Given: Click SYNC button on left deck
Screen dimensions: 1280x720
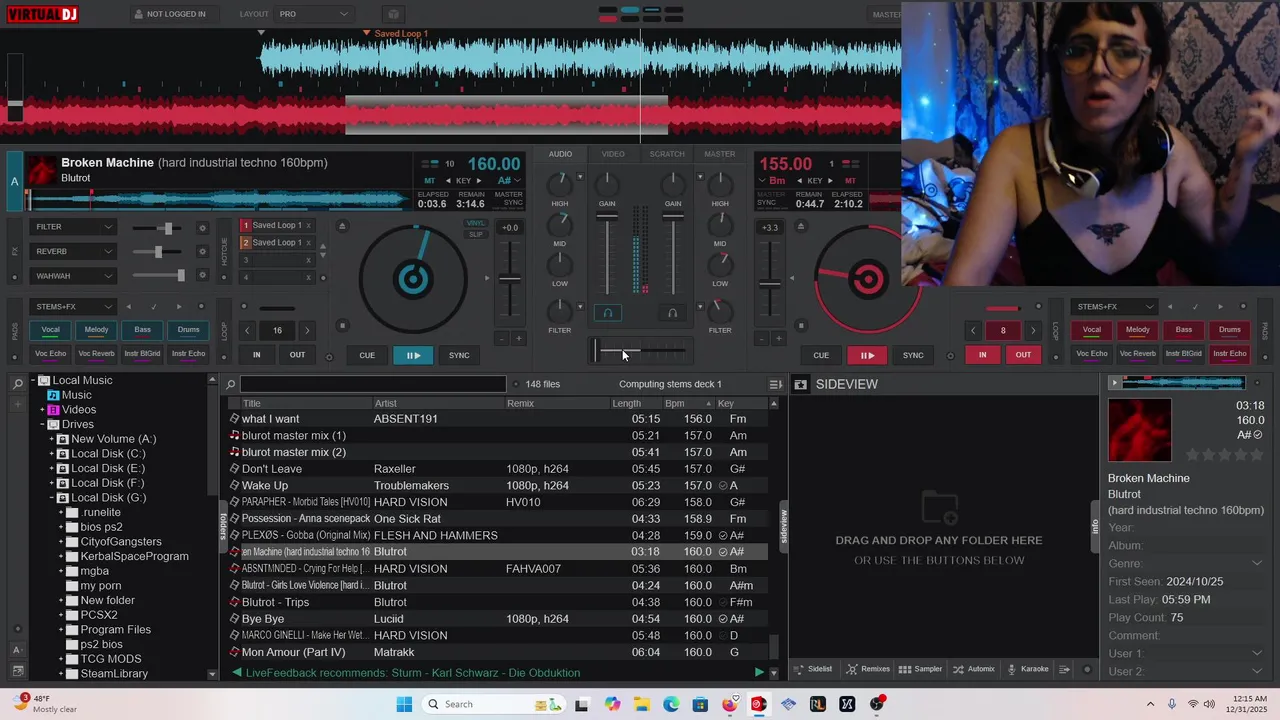Looking at the screenshot, I should coord(459,355).
